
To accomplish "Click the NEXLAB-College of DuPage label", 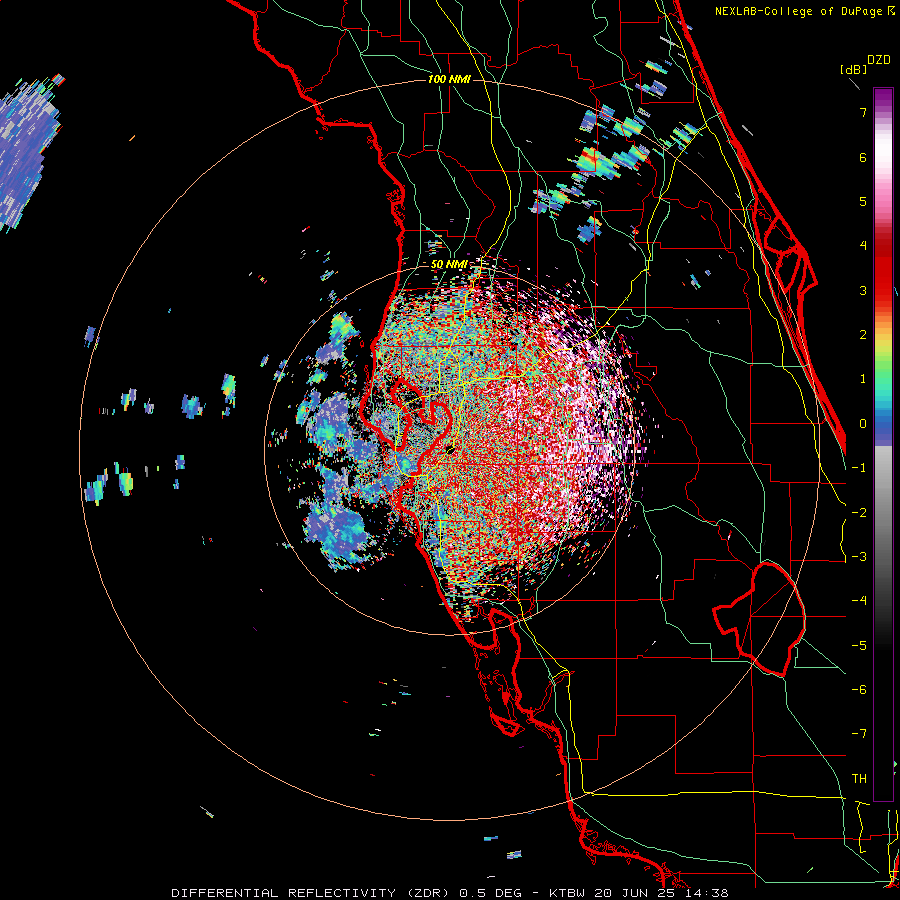I will (x=798, y=11).
